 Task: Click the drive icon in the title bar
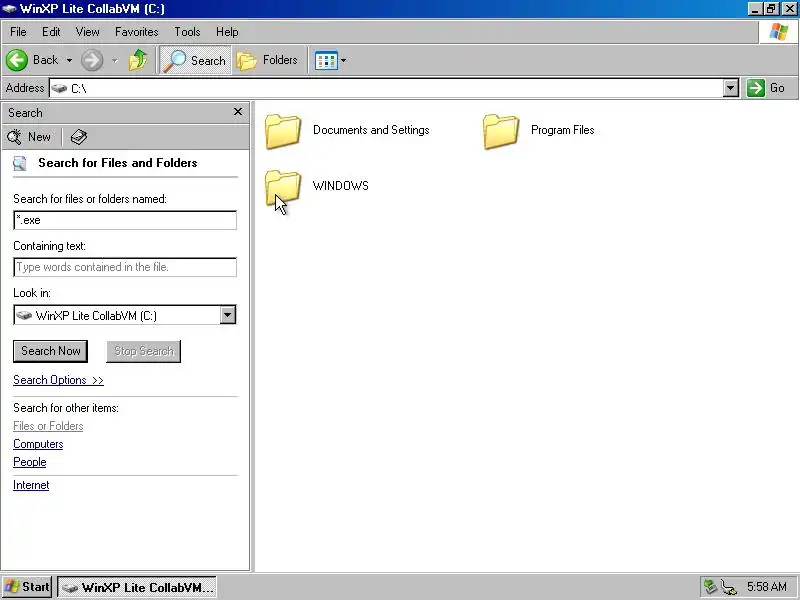click(x=9, y=9)
